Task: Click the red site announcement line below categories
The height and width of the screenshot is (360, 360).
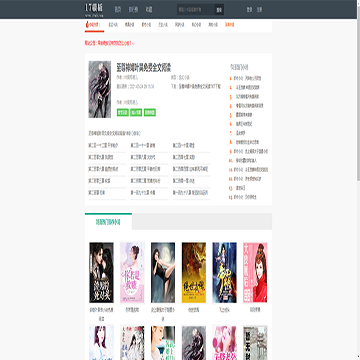Action: [x=110, y=43]
